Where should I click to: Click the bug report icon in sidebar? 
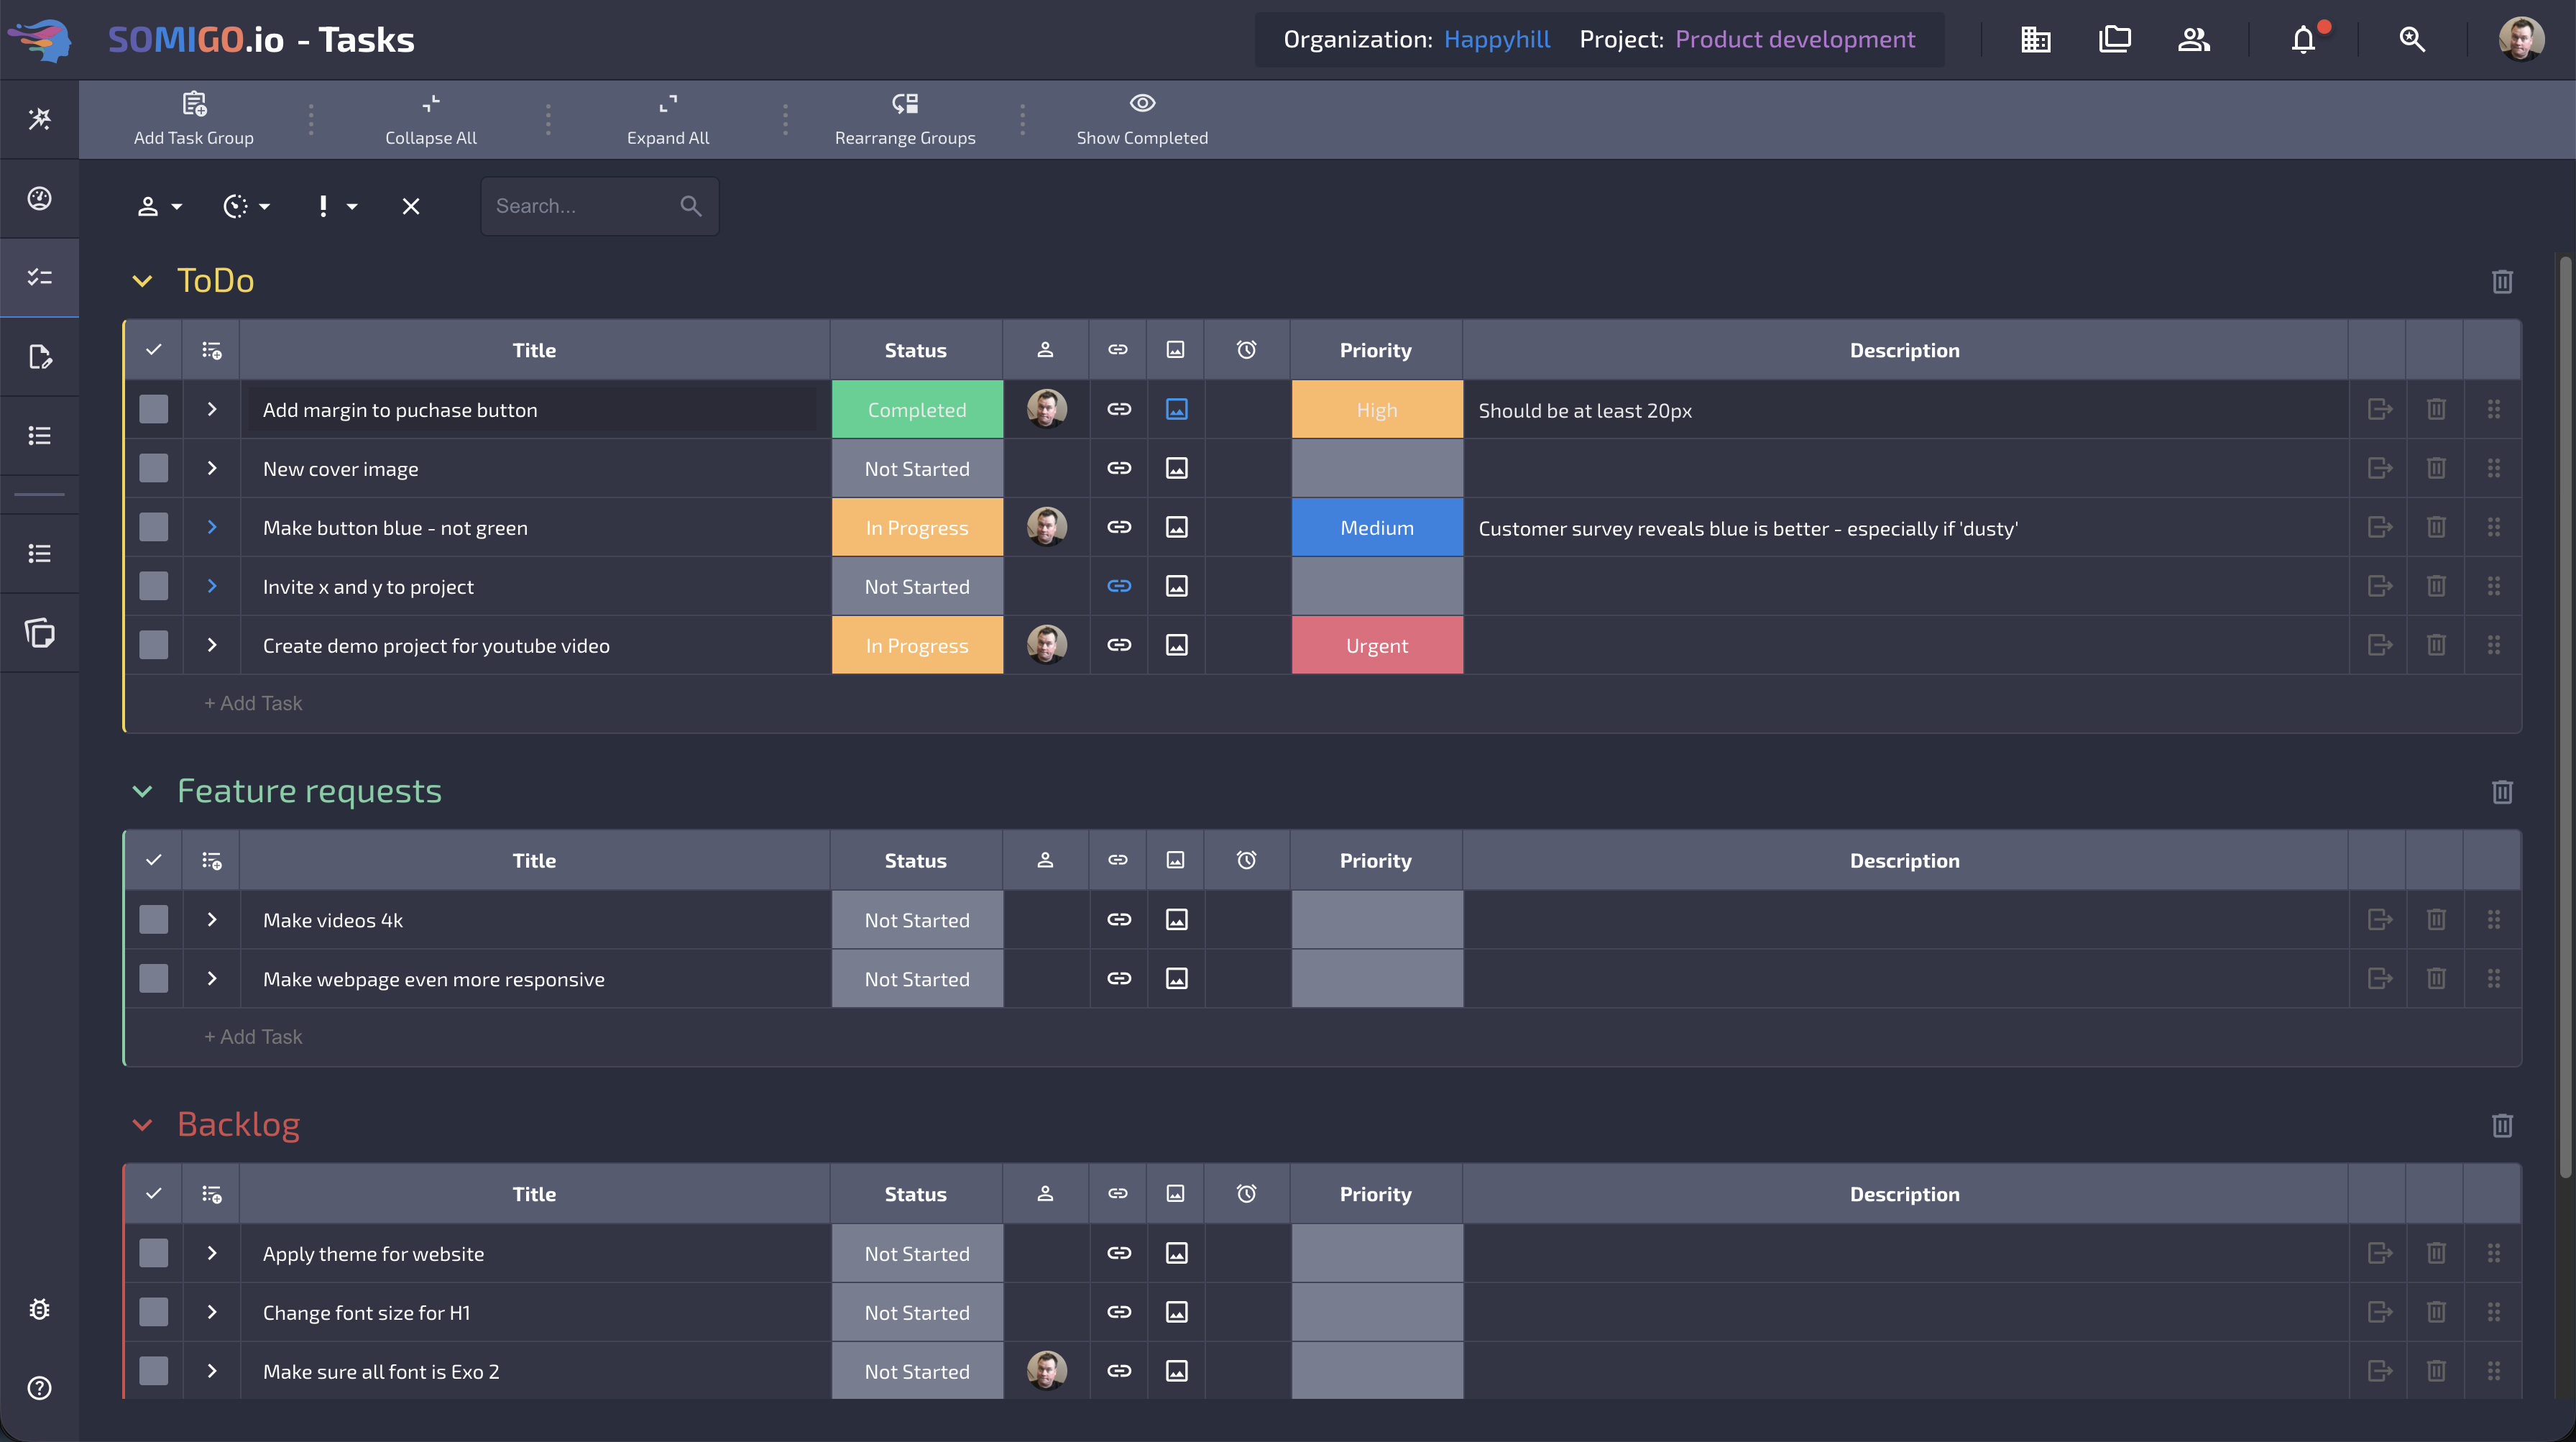40,1309
